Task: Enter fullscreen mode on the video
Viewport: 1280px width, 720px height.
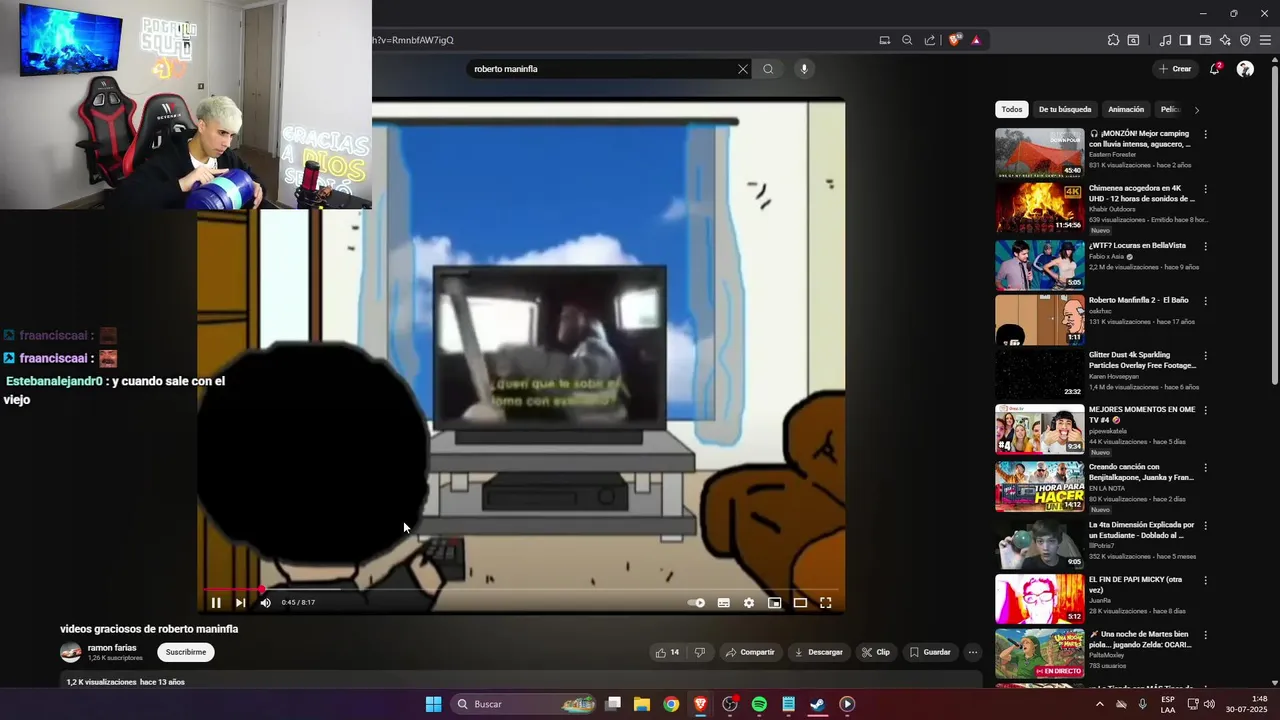Action: click(826, 603)
